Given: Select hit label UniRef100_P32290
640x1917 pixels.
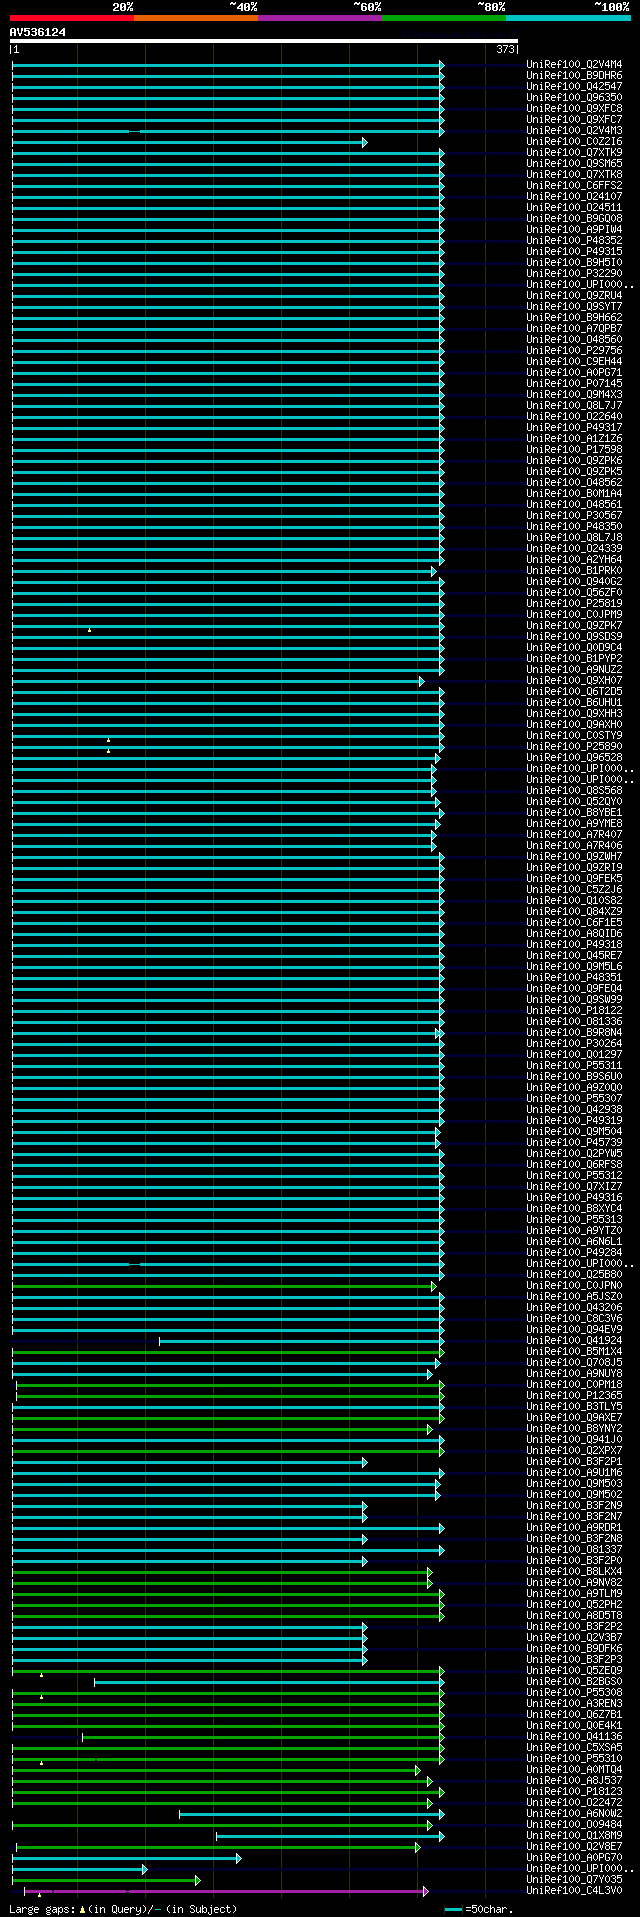Looking at the screenshot, I should point(575,273).
